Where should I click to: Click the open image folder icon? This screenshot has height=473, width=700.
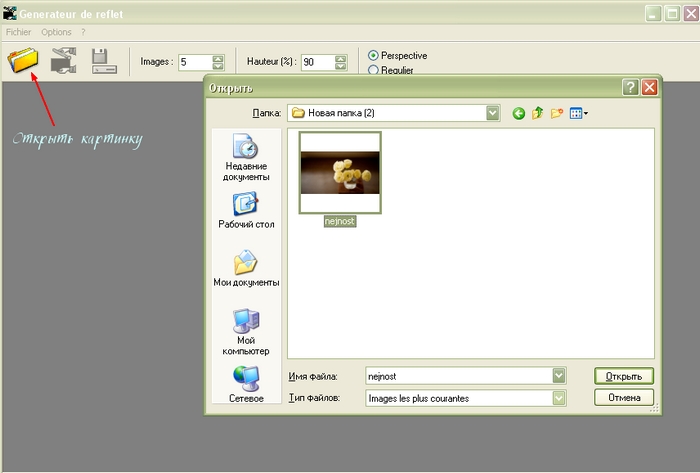(x=23, y=60)
